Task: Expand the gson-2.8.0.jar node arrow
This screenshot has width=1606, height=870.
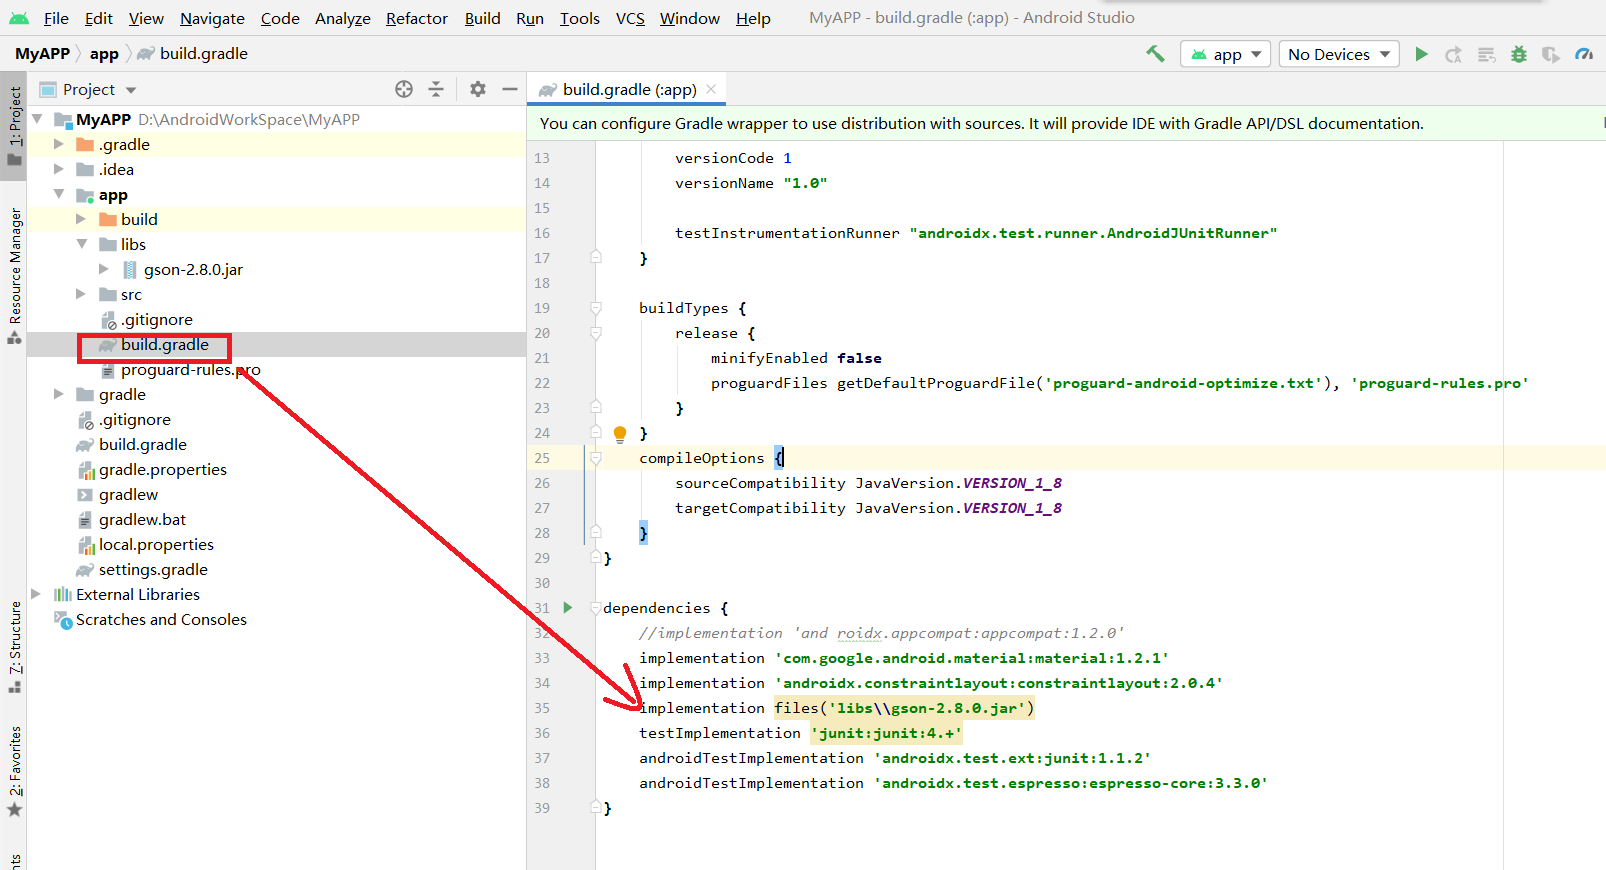Action: [x=104, y=269]
